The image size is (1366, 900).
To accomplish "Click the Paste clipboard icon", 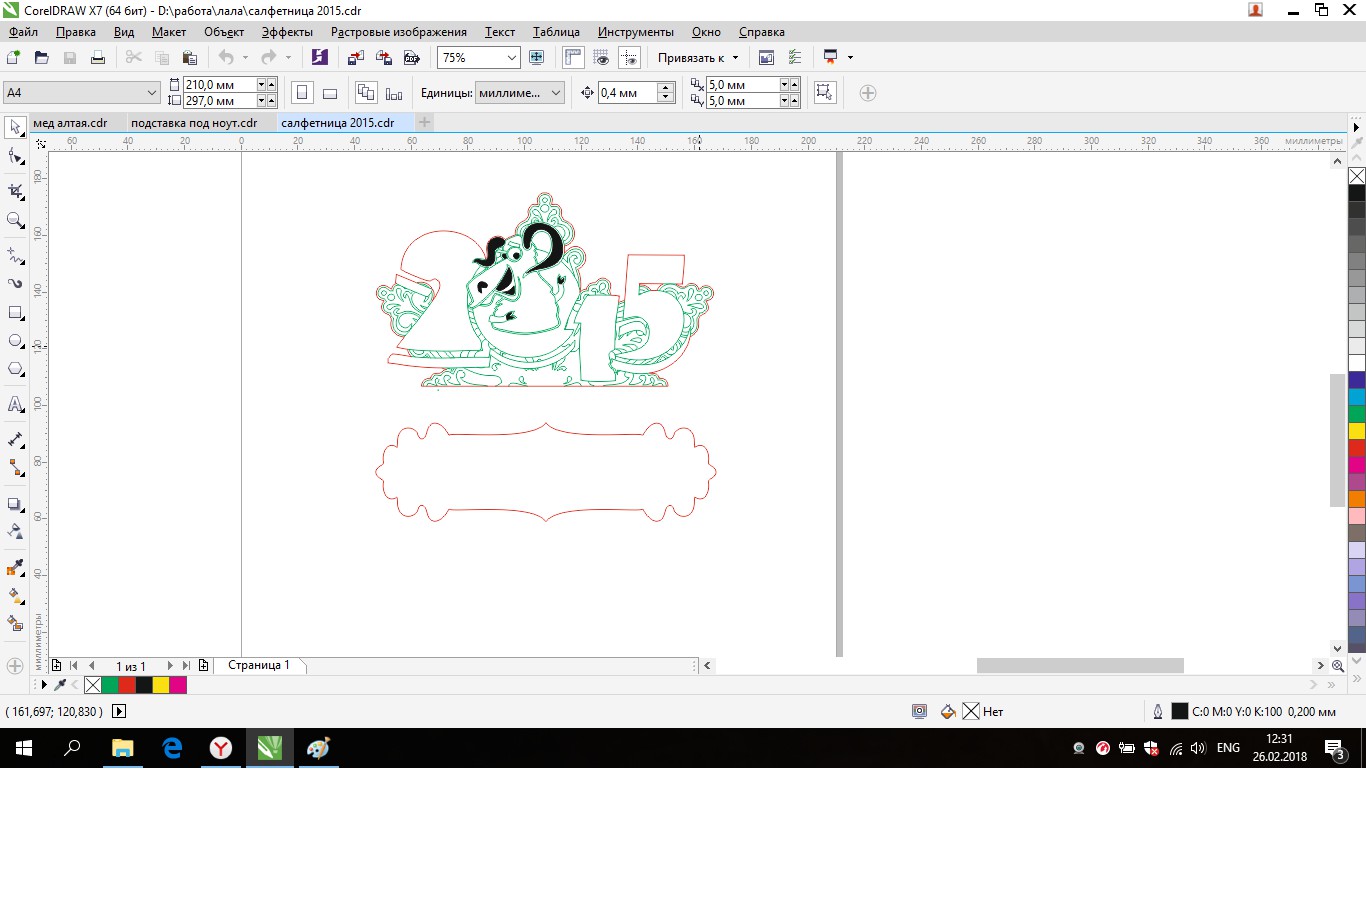I will point(189,58).
